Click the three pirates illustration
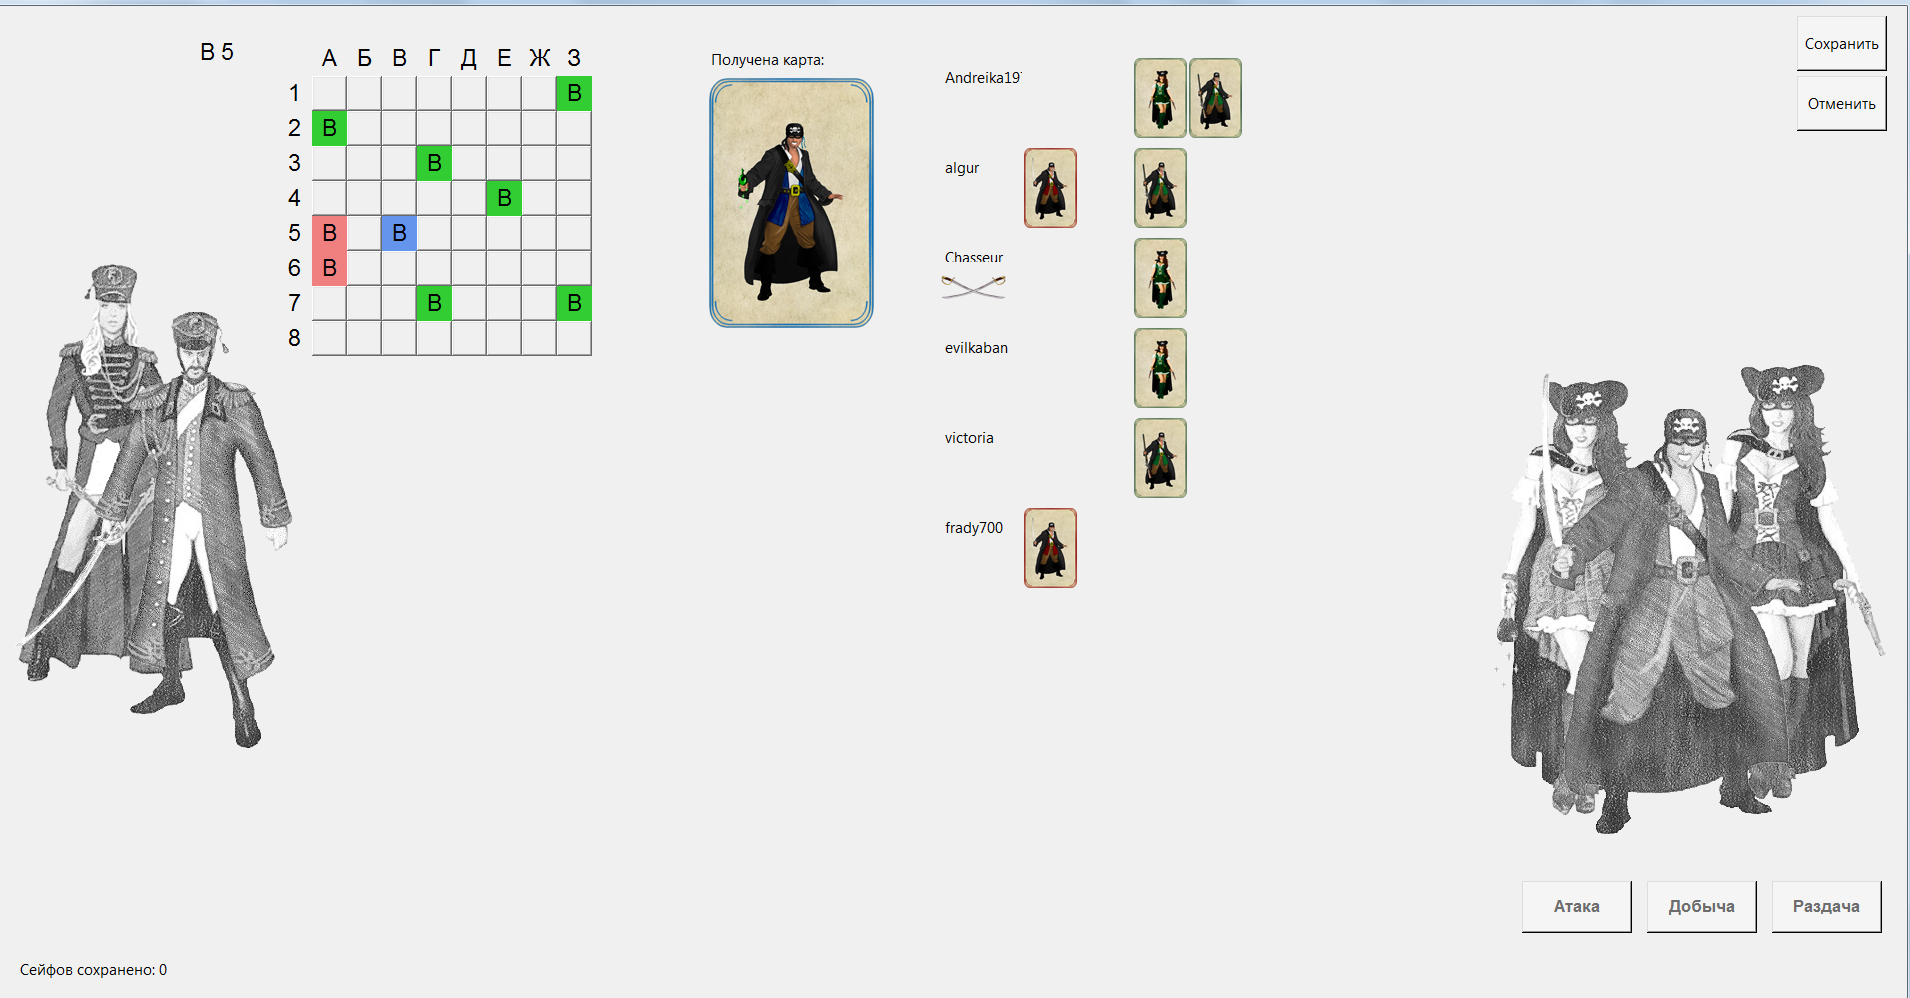Viewport: 1910px width, 998px height. (x=1690, y=600)
